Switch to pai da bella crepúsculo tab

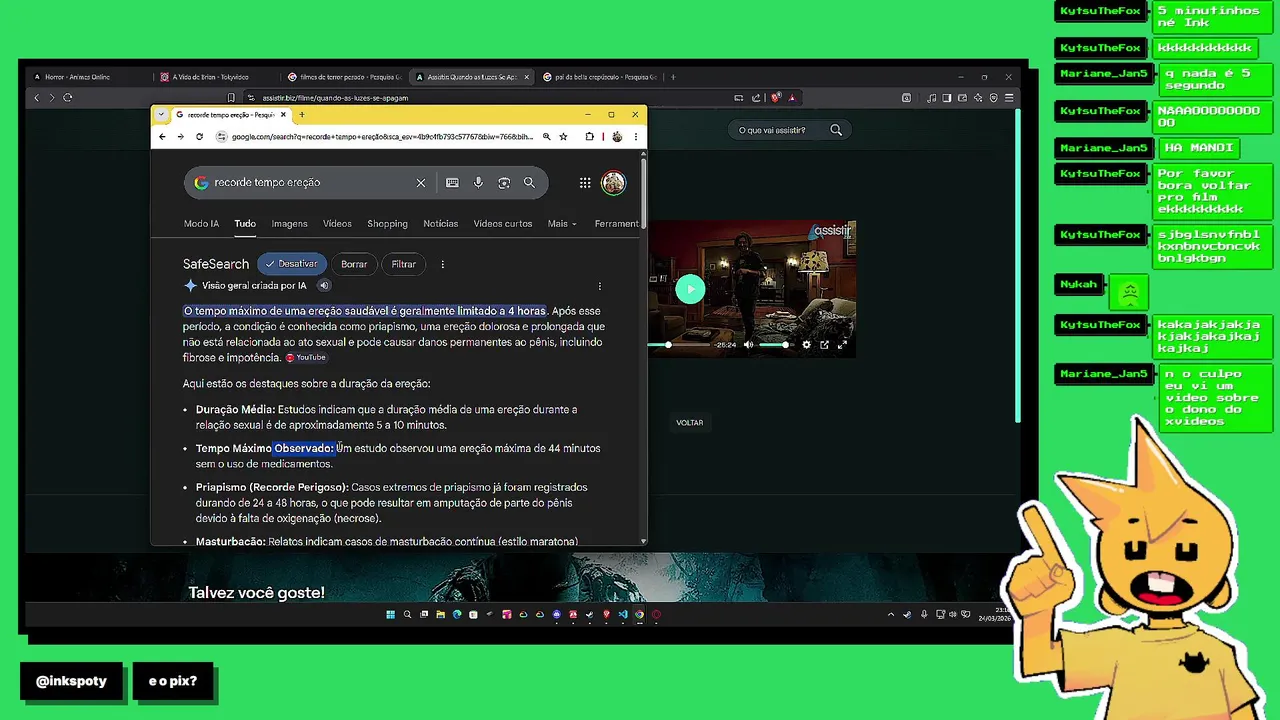[x=600, y=77]
